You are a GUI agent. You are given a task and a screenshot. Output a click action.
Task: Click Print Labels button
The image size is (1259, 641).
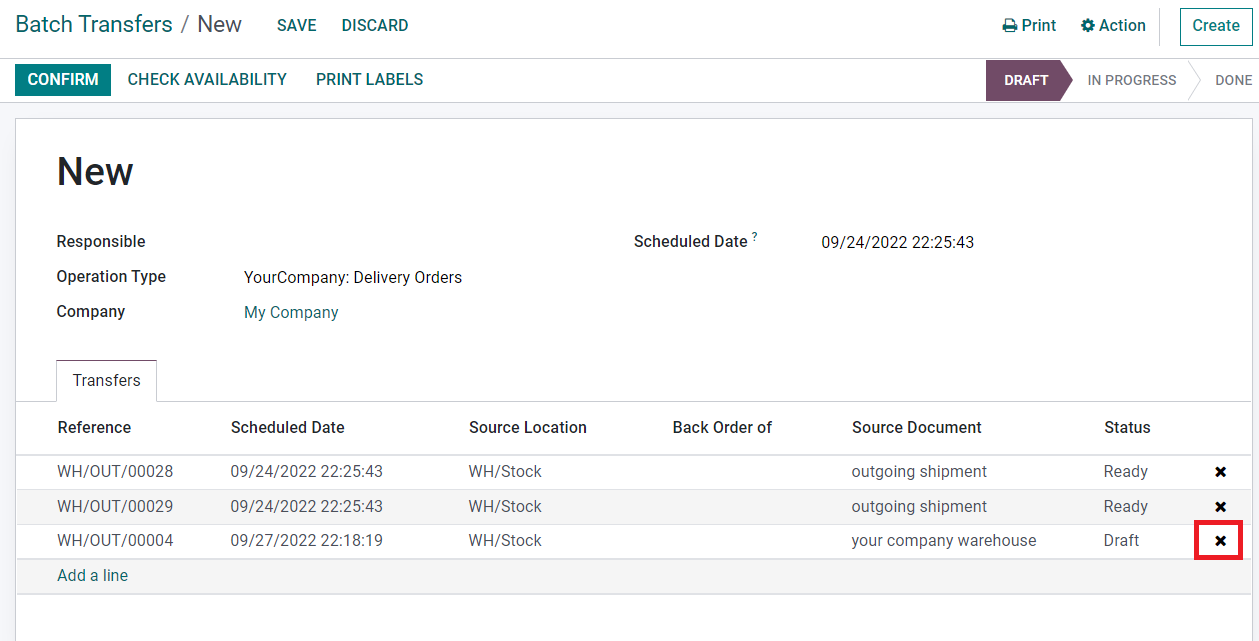pyautogui.click(x=369, y=80)
